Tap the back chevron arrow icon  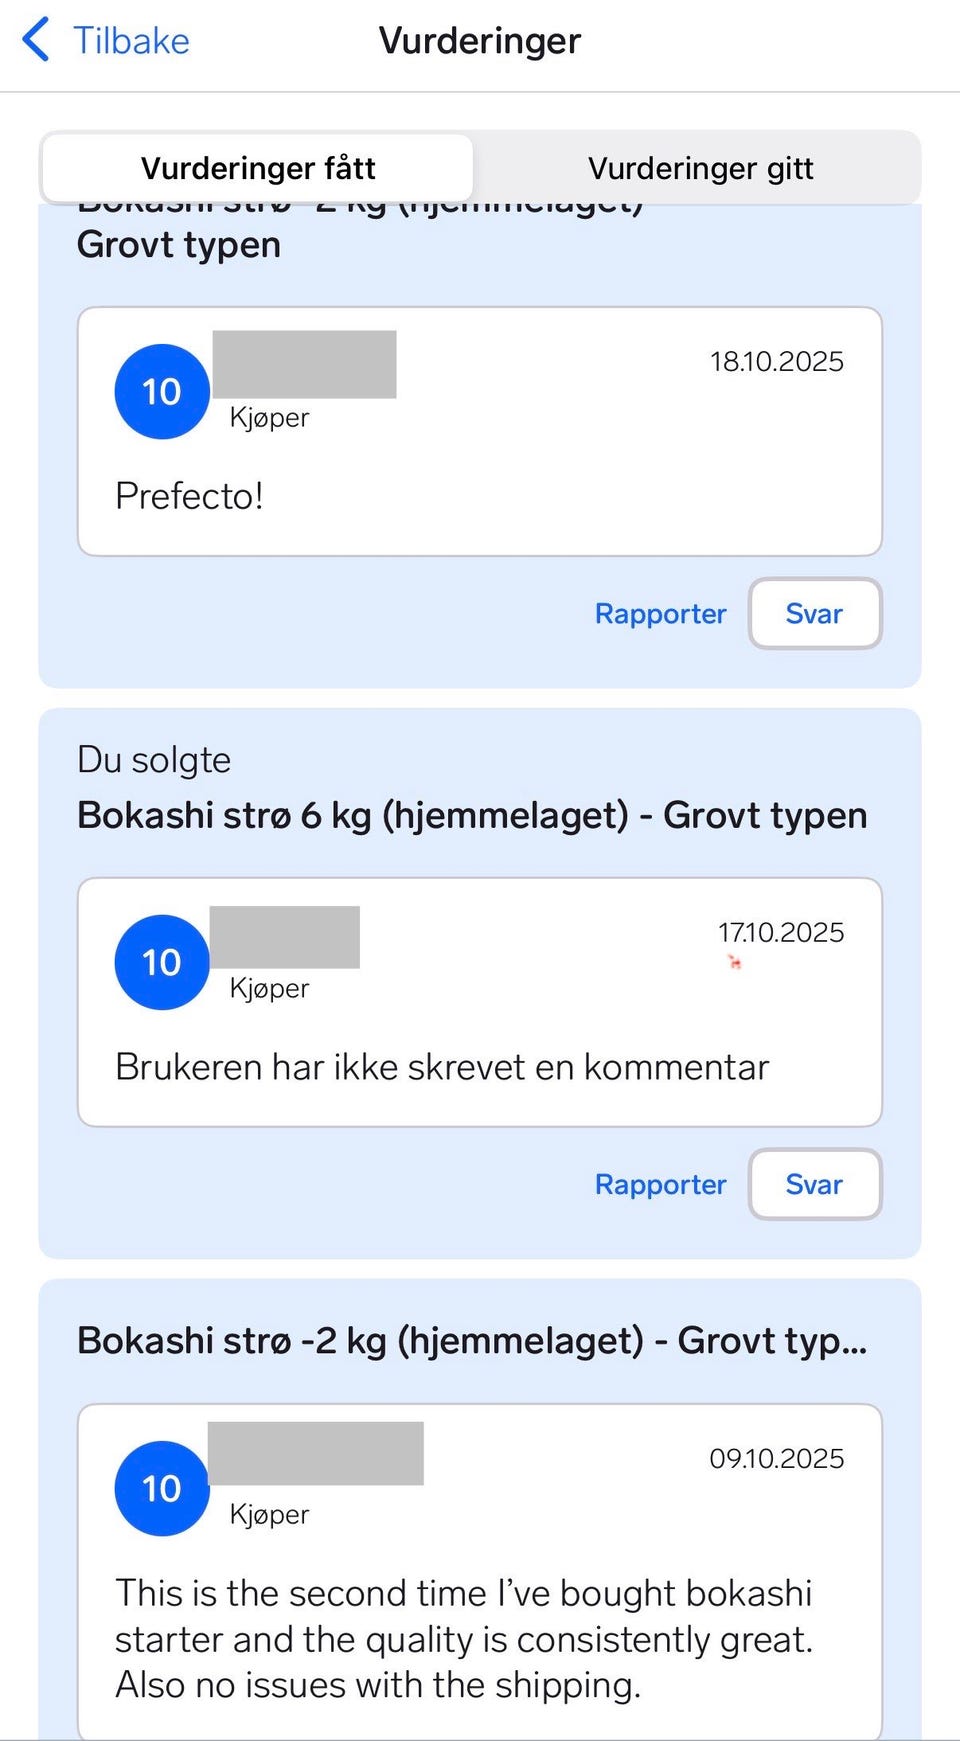click(36, 40)
